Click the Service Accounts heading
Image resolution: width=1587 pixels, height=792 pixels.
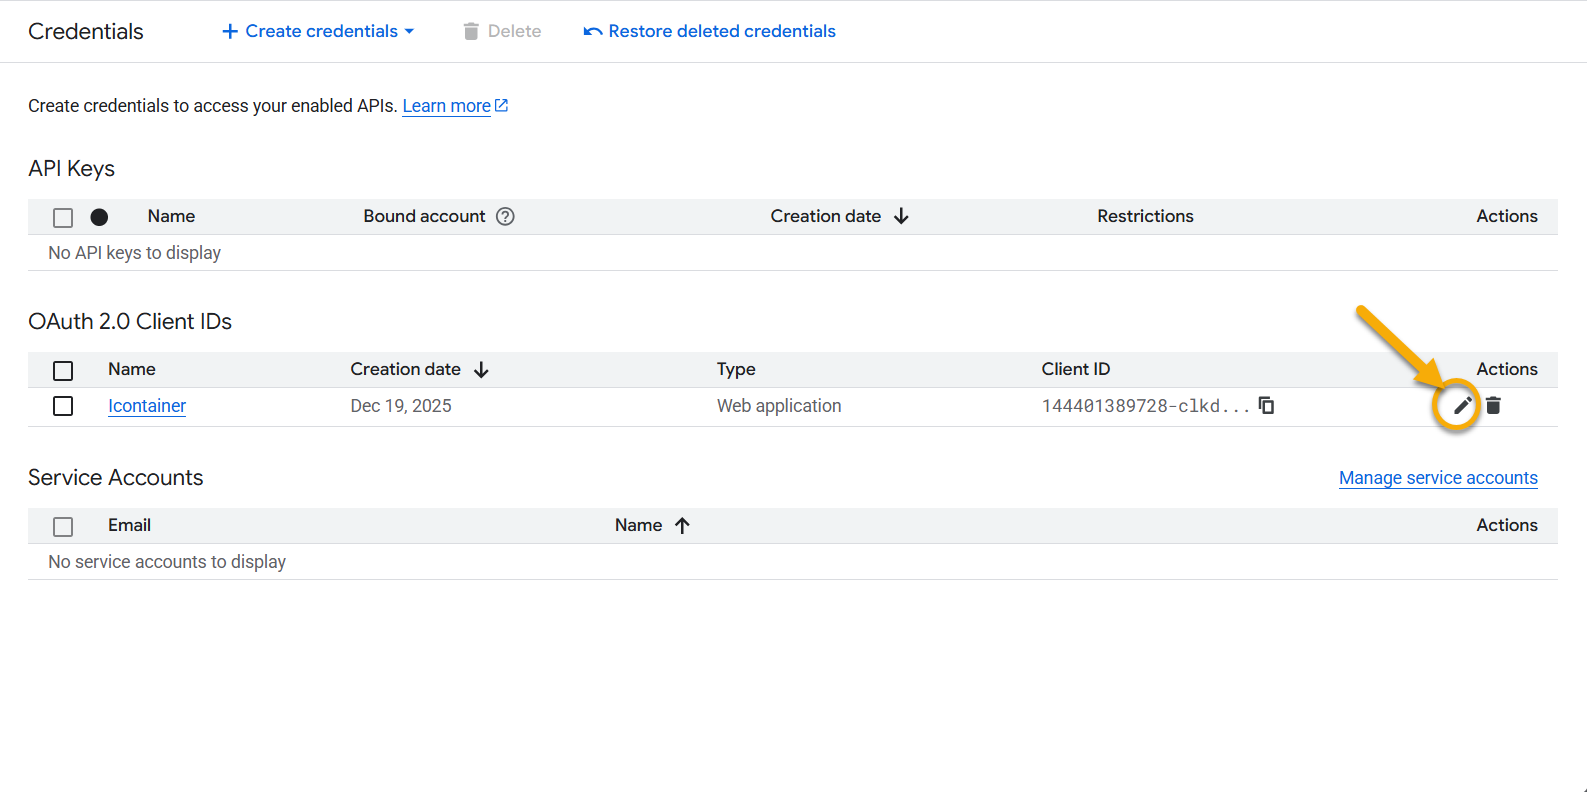tap(116, 477)
